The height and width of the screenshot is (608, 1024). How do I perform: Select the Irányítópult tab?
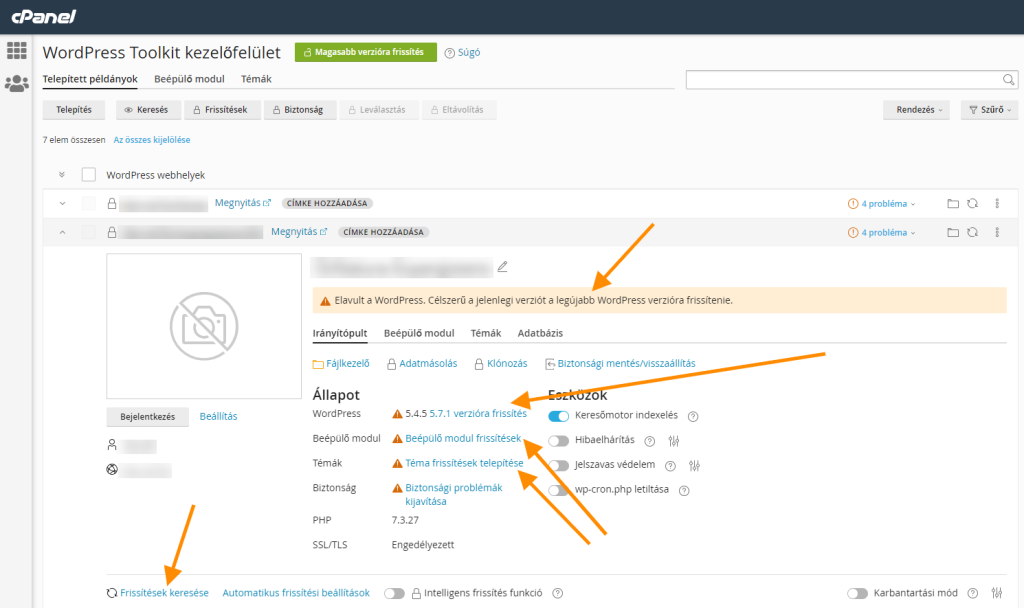[340, 333]
